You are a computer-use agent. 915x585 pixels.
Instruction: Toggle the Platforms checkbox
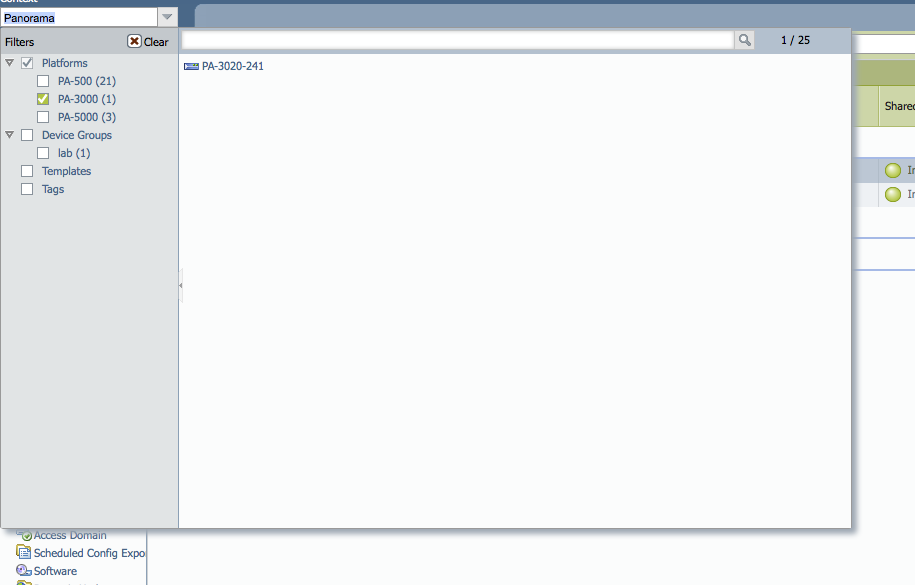(x=27, y=63)
